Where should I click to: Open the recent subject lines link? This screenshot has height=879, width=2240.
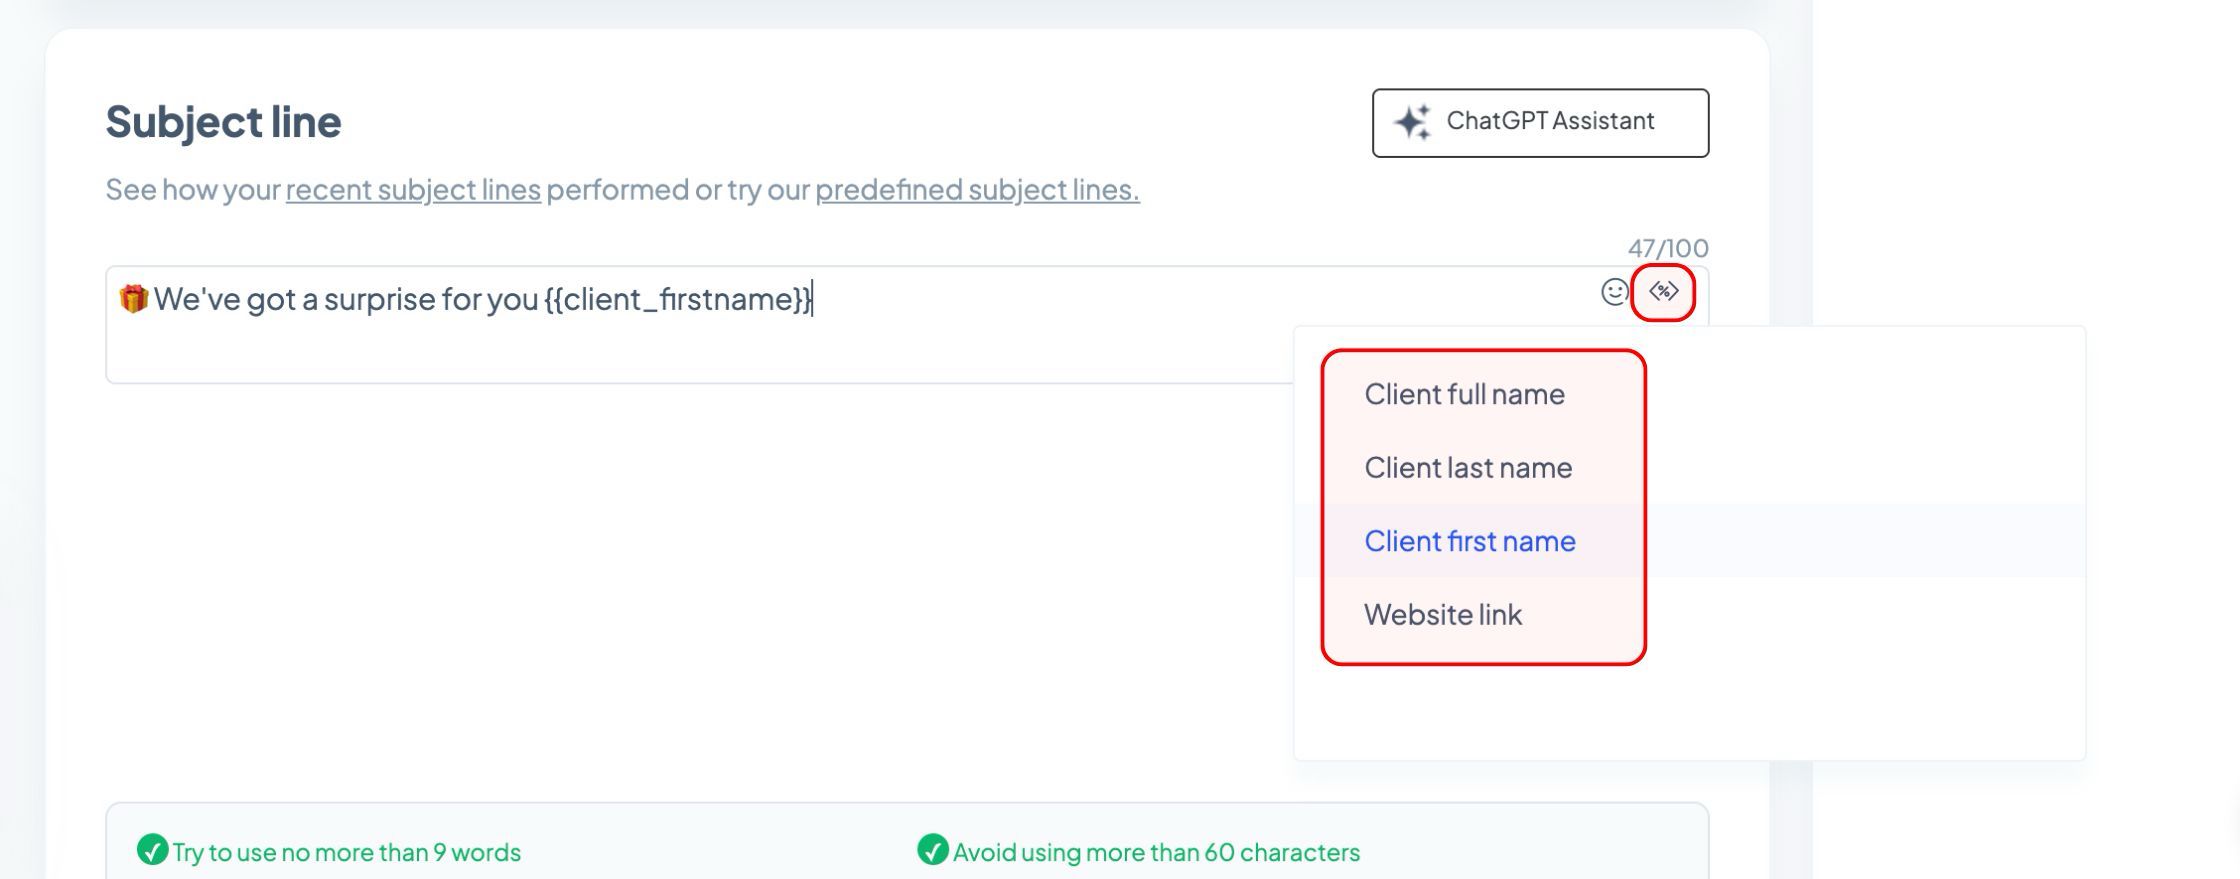coord(413,189)
